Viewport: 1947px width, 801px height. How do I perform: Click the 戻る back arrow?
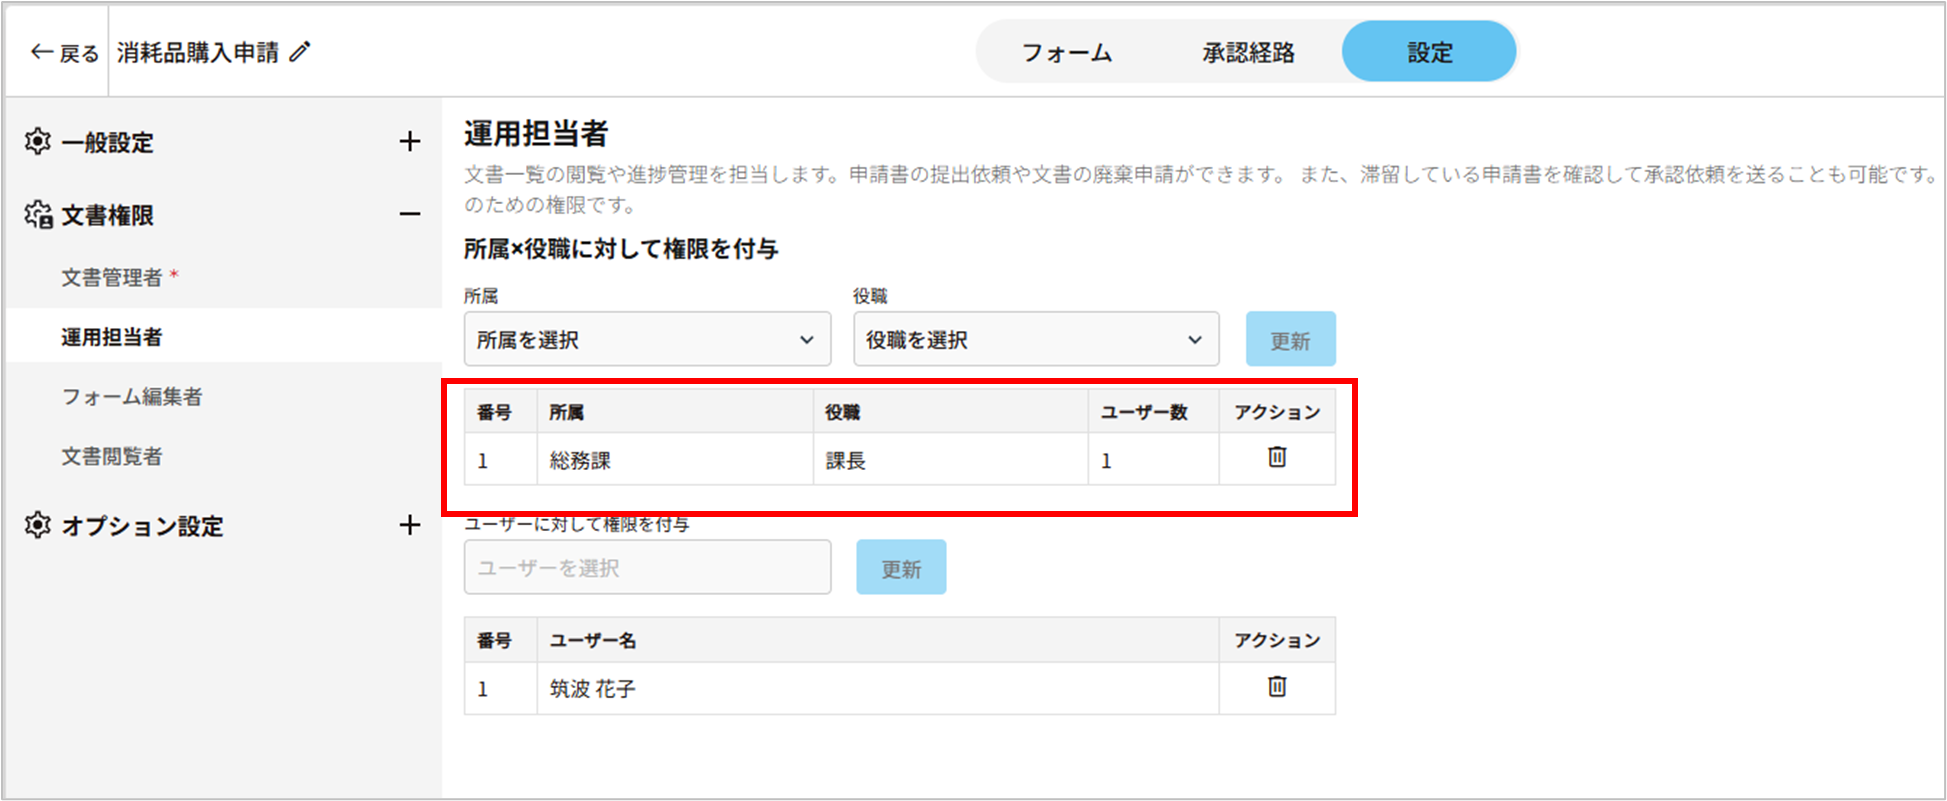42,52
